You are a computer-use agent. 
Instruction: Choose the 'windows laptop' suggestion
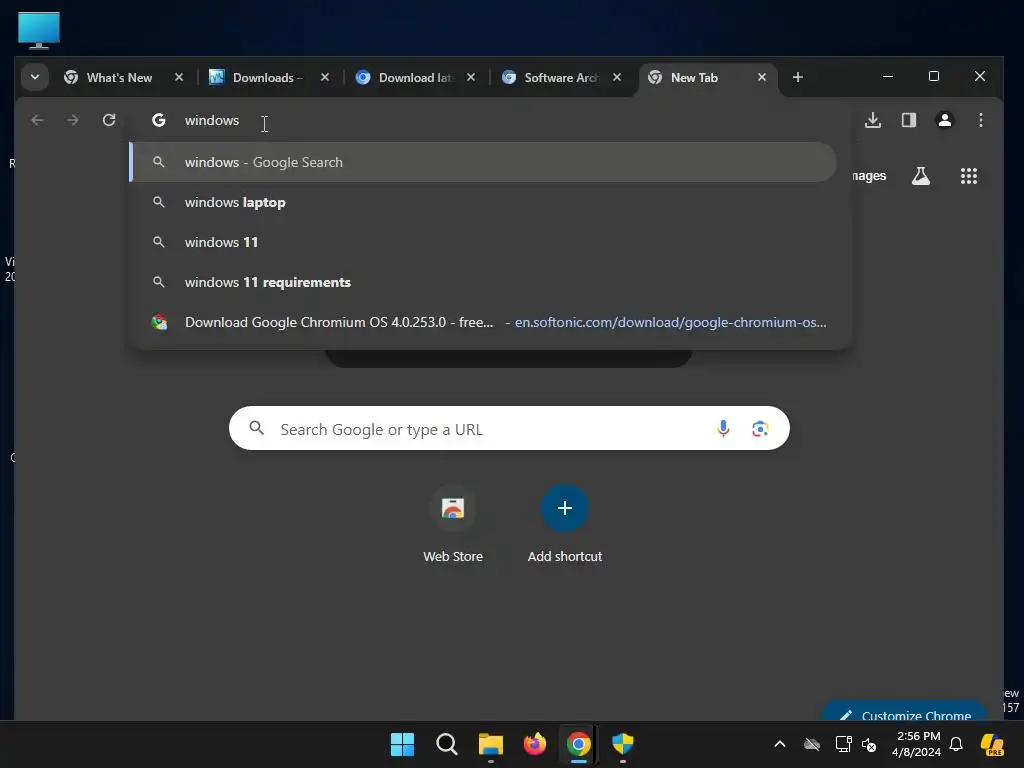(x=483, y=202)
